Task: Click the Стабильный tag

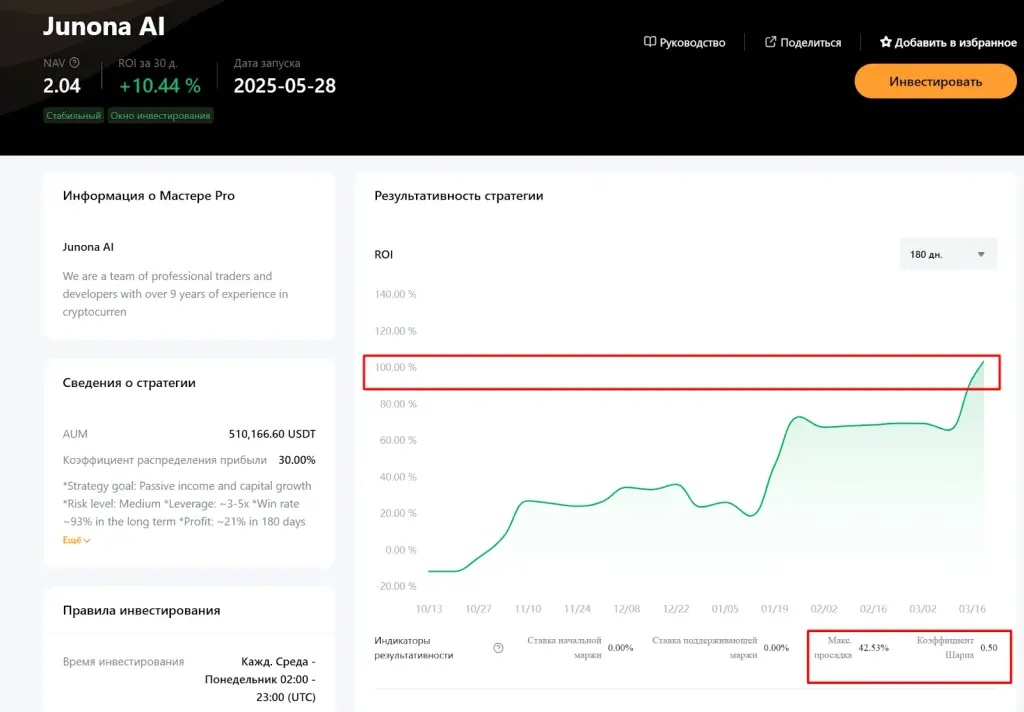Action: tap(73, 116)
